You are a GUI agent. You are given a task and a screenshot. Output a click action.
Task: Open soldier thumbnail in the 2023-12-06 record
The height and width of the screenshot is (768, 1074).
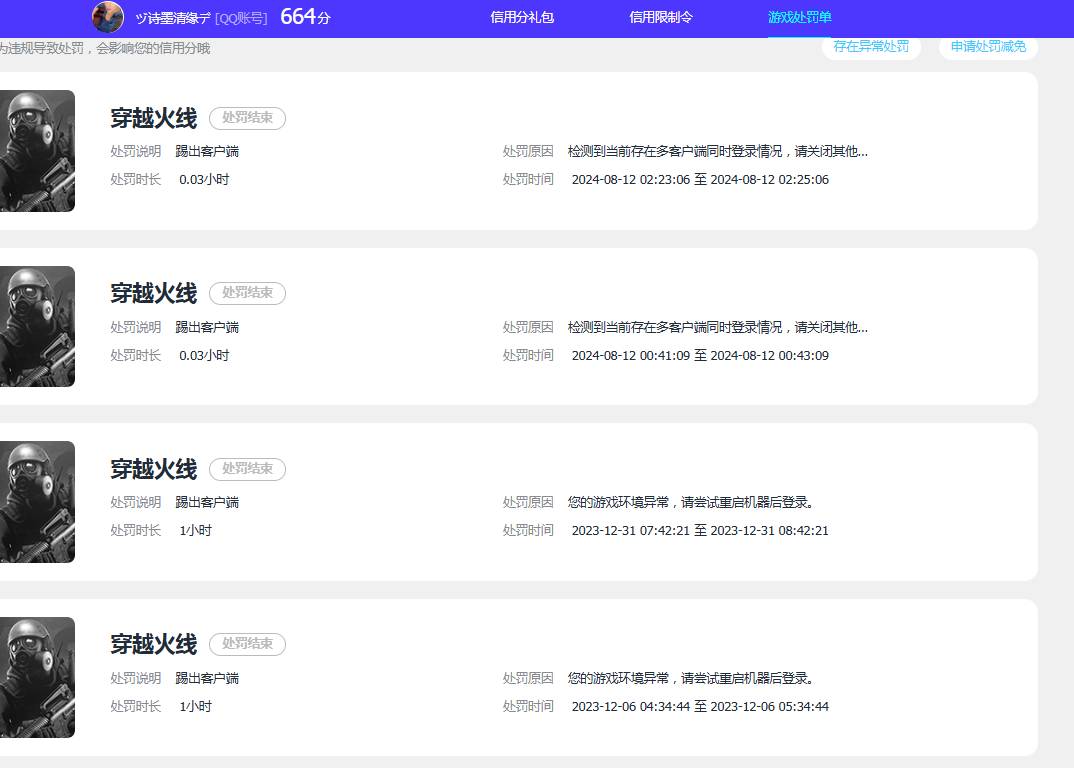coord(37,677)
